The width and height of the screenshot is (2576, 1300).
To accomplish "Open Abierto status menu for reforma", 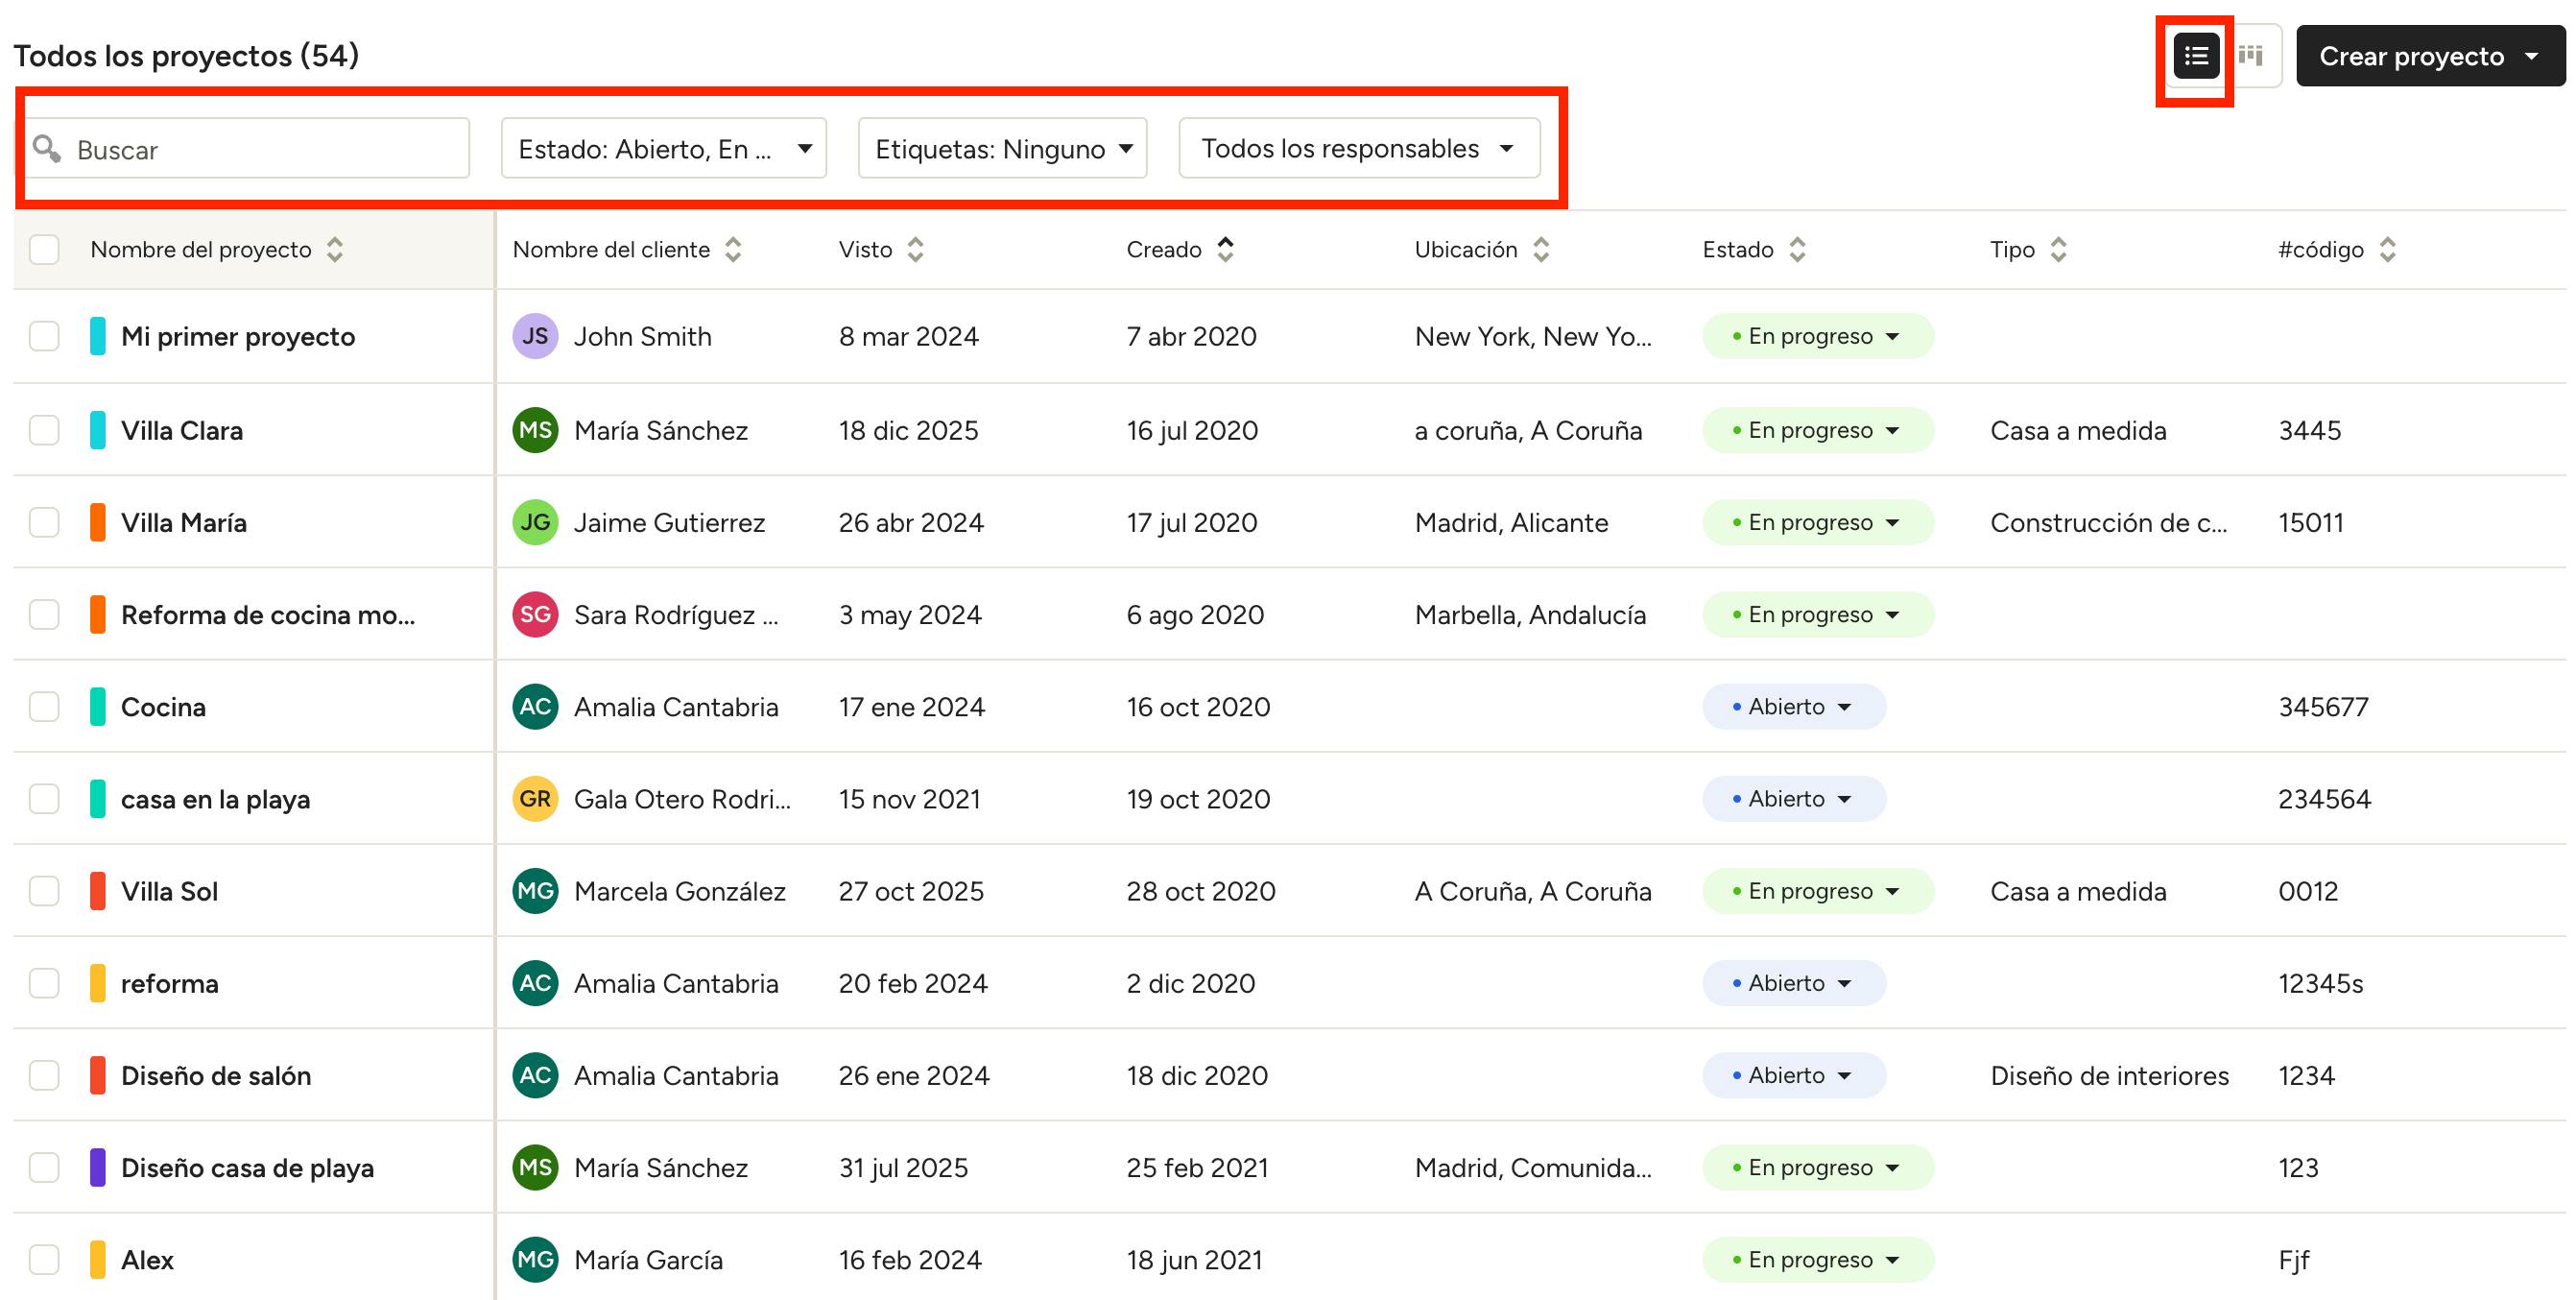I will [x=1793, y=984].
